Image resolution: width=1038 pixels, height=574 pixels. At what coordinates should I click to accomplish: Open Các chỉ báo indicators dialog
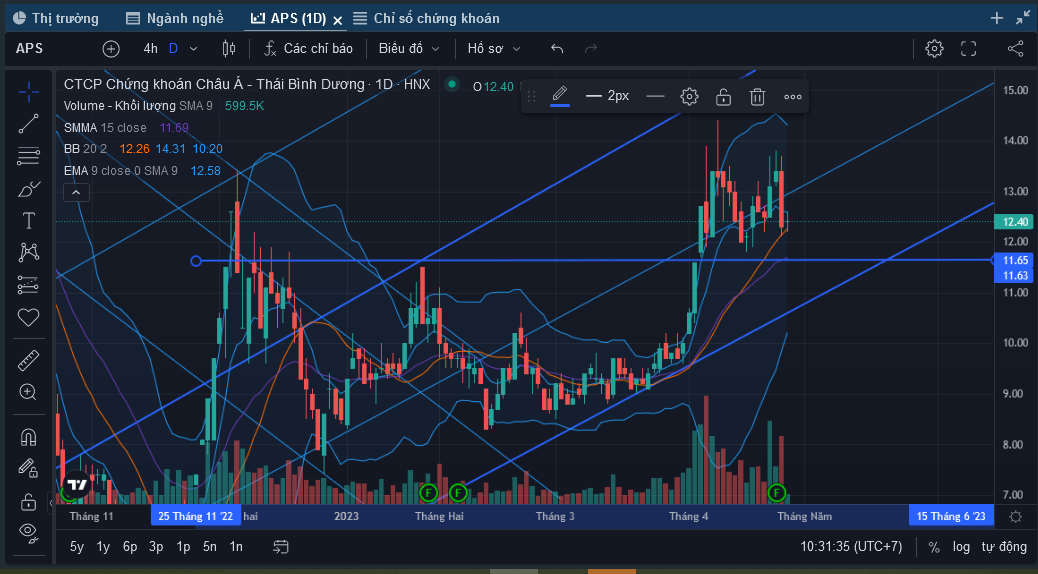[x=308, y=48]
